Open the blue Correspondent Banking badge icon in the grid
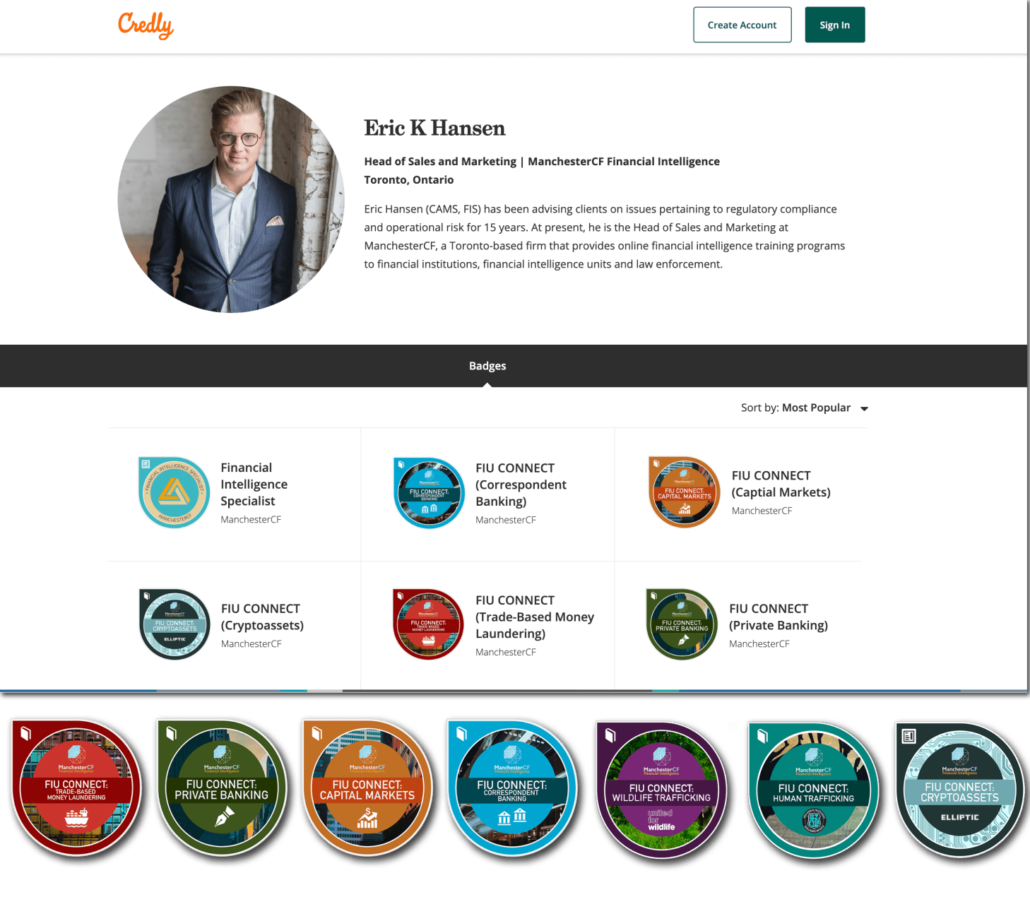The image size is (1030, 897). point(429,492)
